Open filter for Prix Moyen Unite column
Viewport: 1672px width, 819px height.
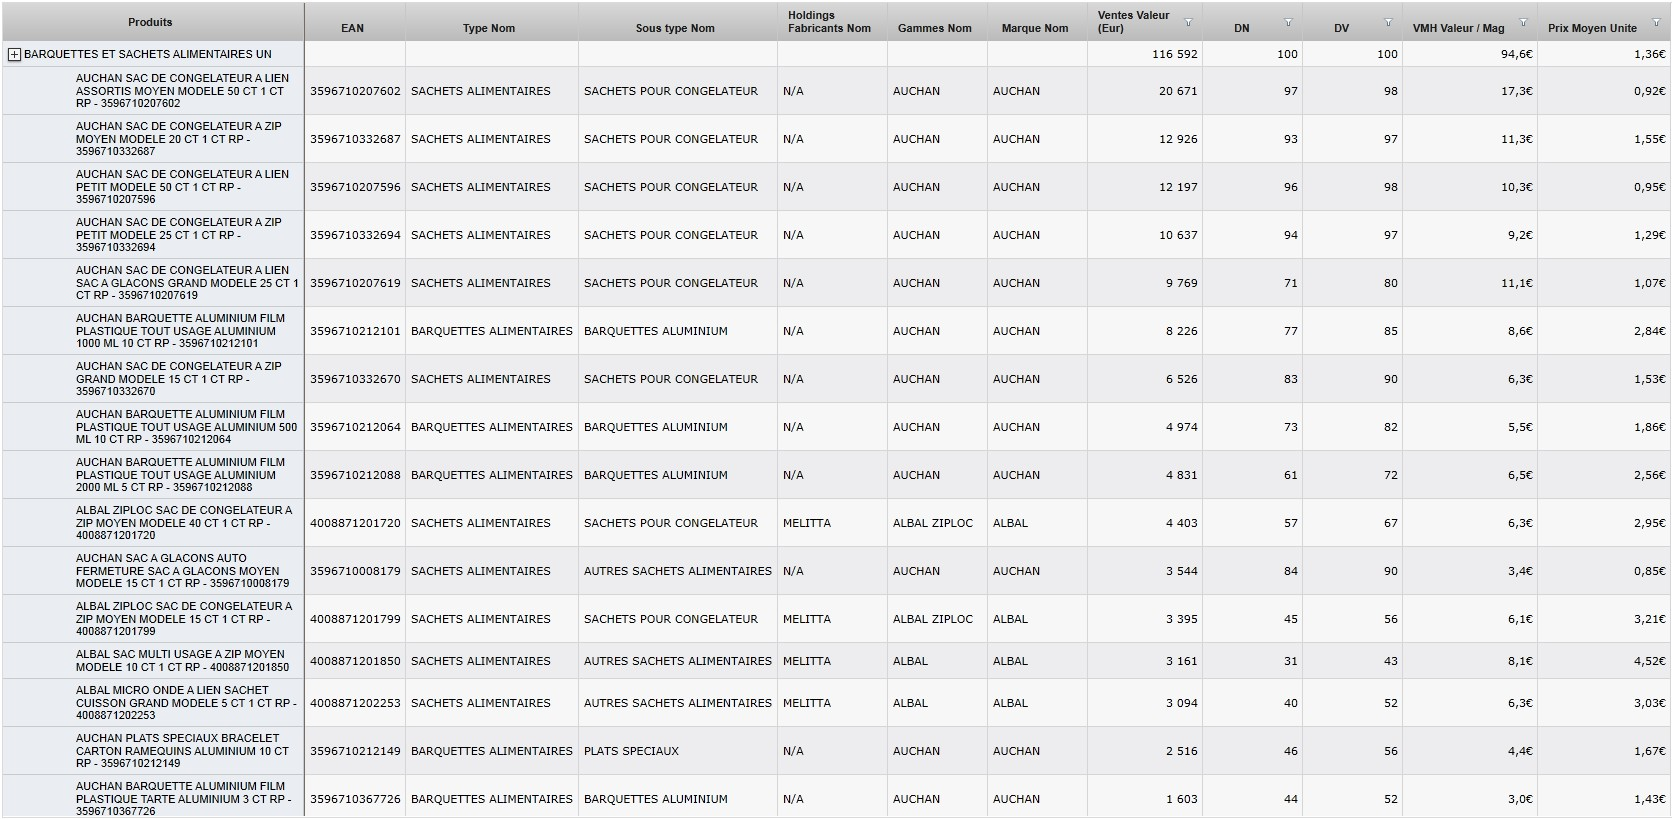pos(1658,22)
